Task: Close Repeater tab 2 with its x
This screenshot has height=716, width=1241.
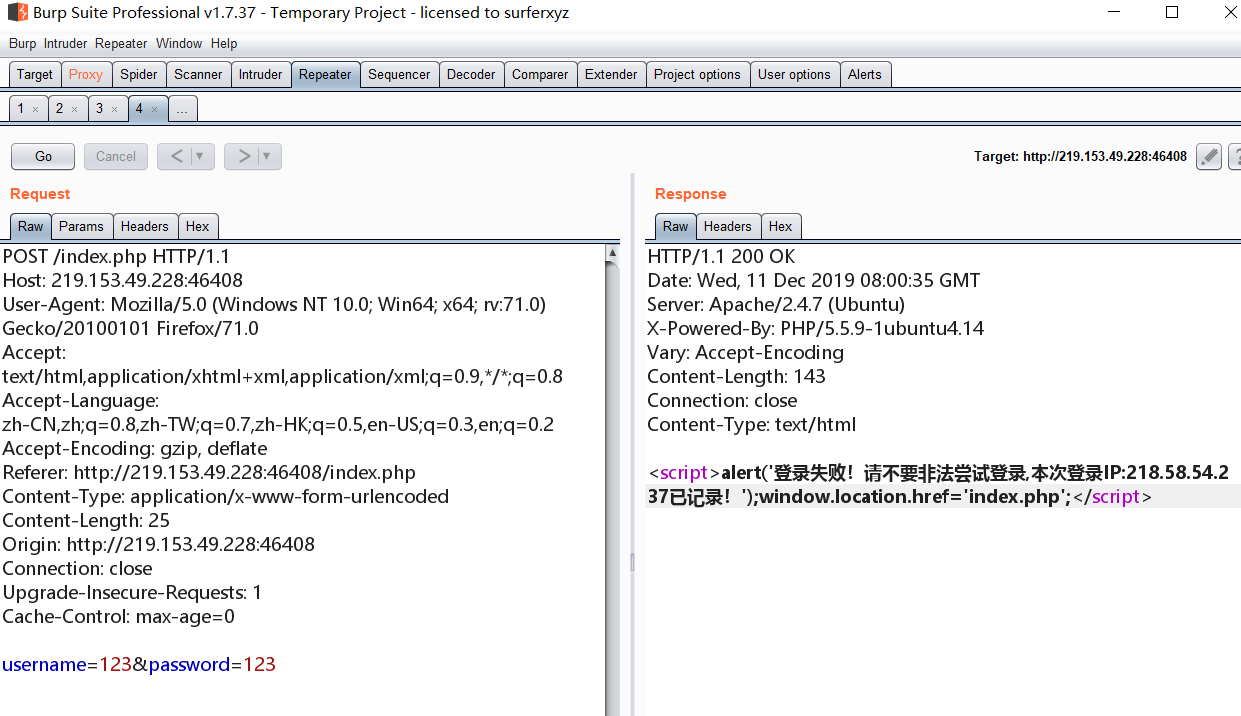Action: [74, 109]
